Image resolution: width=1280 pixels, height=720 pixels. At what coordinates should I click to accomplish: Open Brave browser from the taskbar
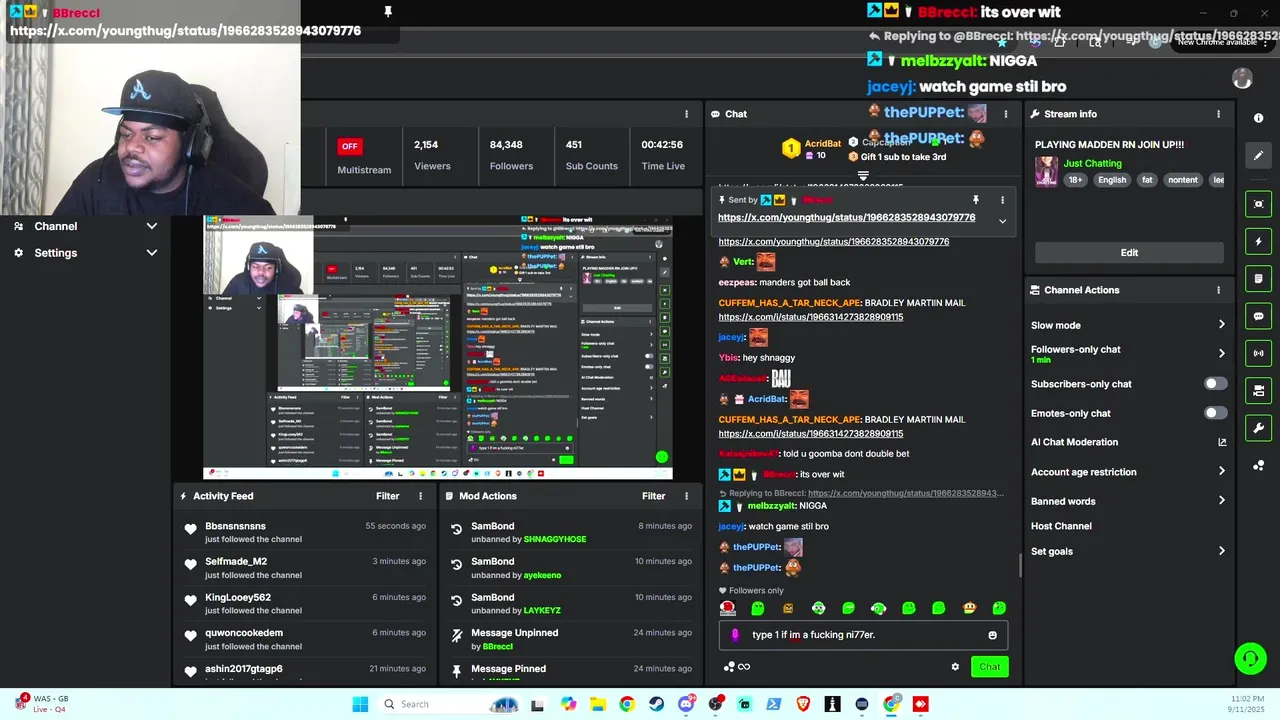803,704
